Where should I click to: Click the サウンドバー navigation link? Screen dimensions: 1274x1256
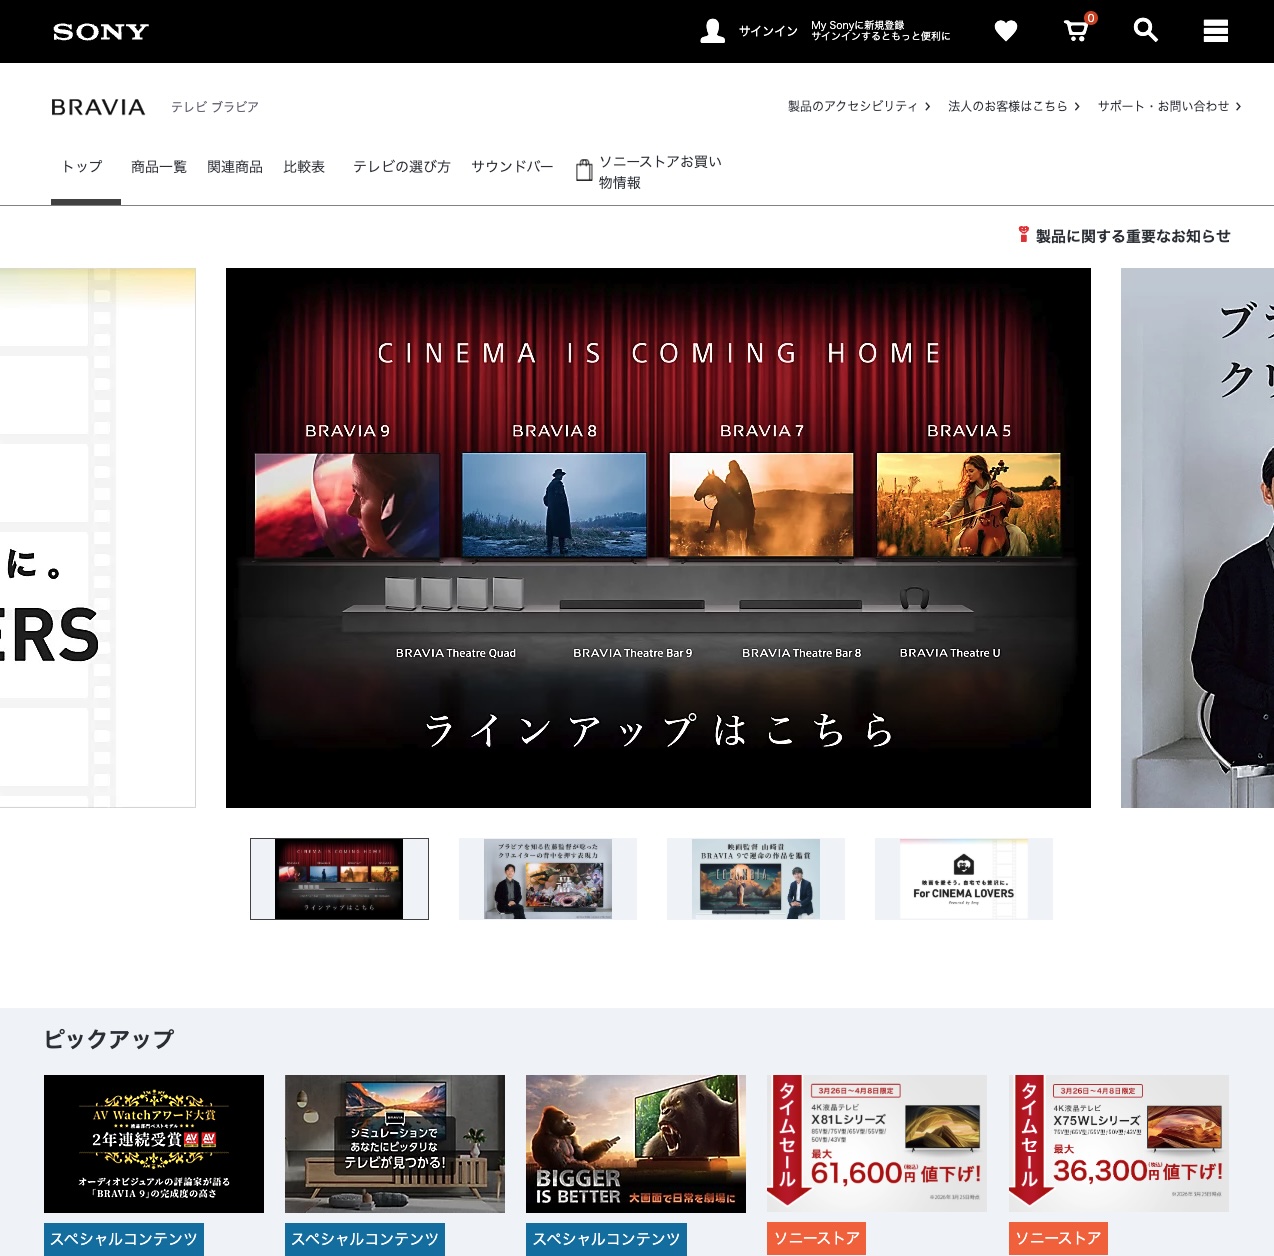512,167
